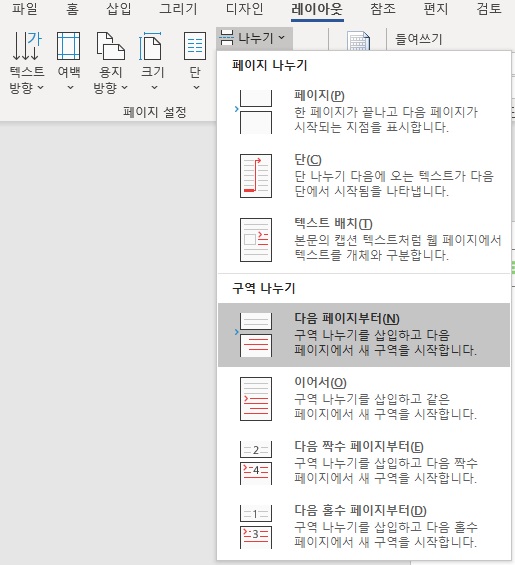Open the 참조 tab

coord(383,9)
